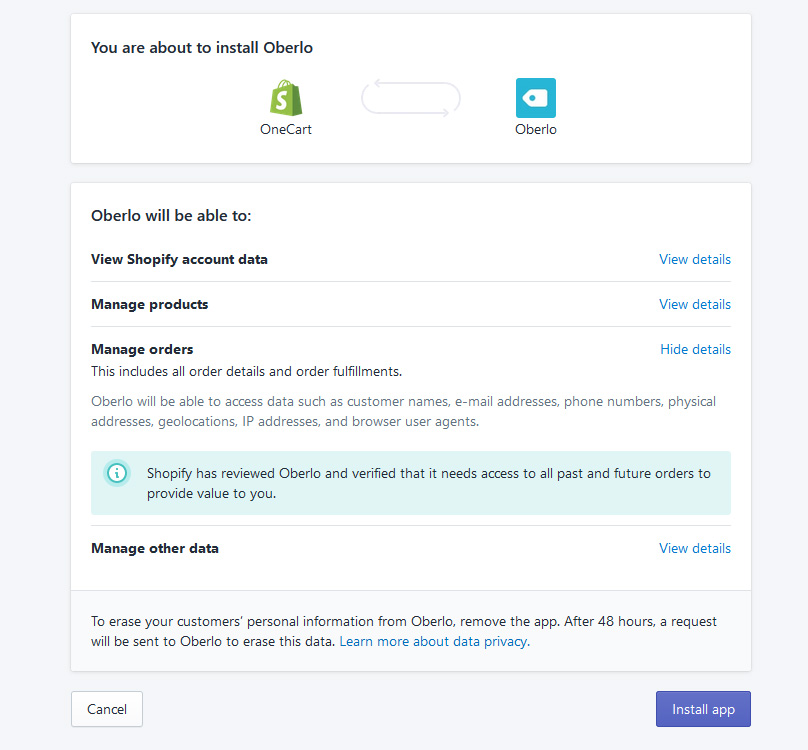Viewport: 808px width, 750px height.
Task: Click the Install app button
Action: pyautogui.click(x=703, y=709)
